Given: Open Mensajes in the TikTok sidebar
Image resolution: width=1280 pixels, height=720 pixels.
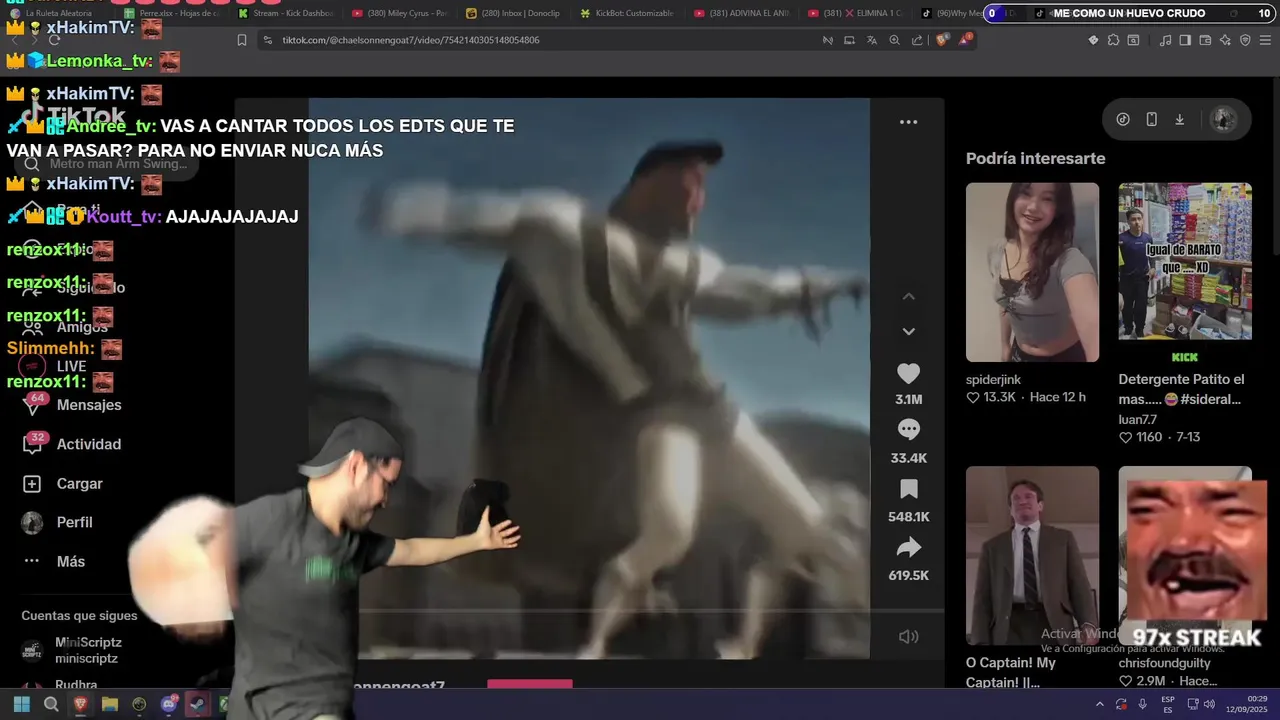Looking at the screenshot, I should click(x=72, y=405).
